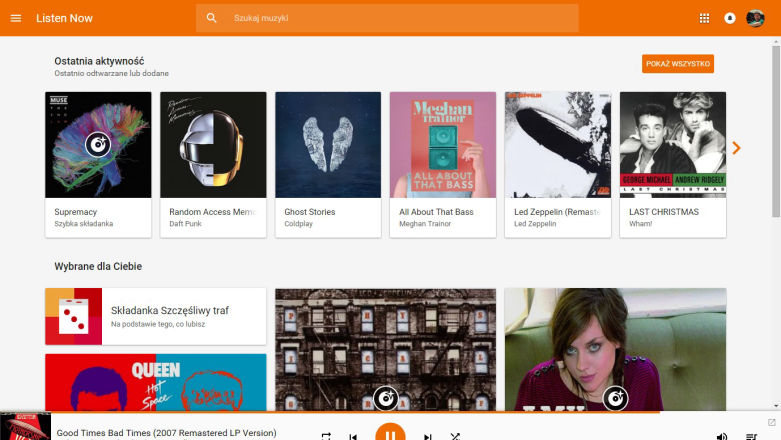Open the Queen Hot Space banner
This screenshot has width=781, height=440.
click(x=156, y=382)
